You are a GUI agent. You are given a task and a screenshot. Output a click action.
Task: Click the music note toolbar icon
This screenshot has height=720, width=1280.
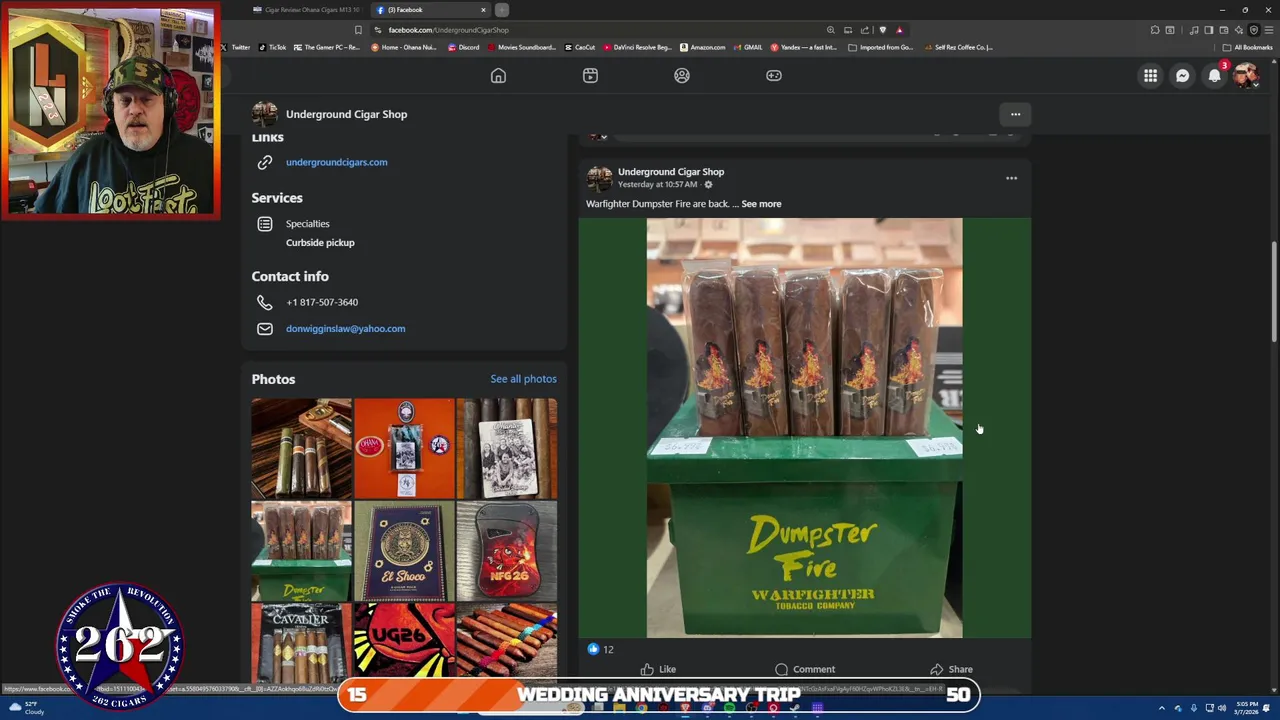tap(1193, 30)
